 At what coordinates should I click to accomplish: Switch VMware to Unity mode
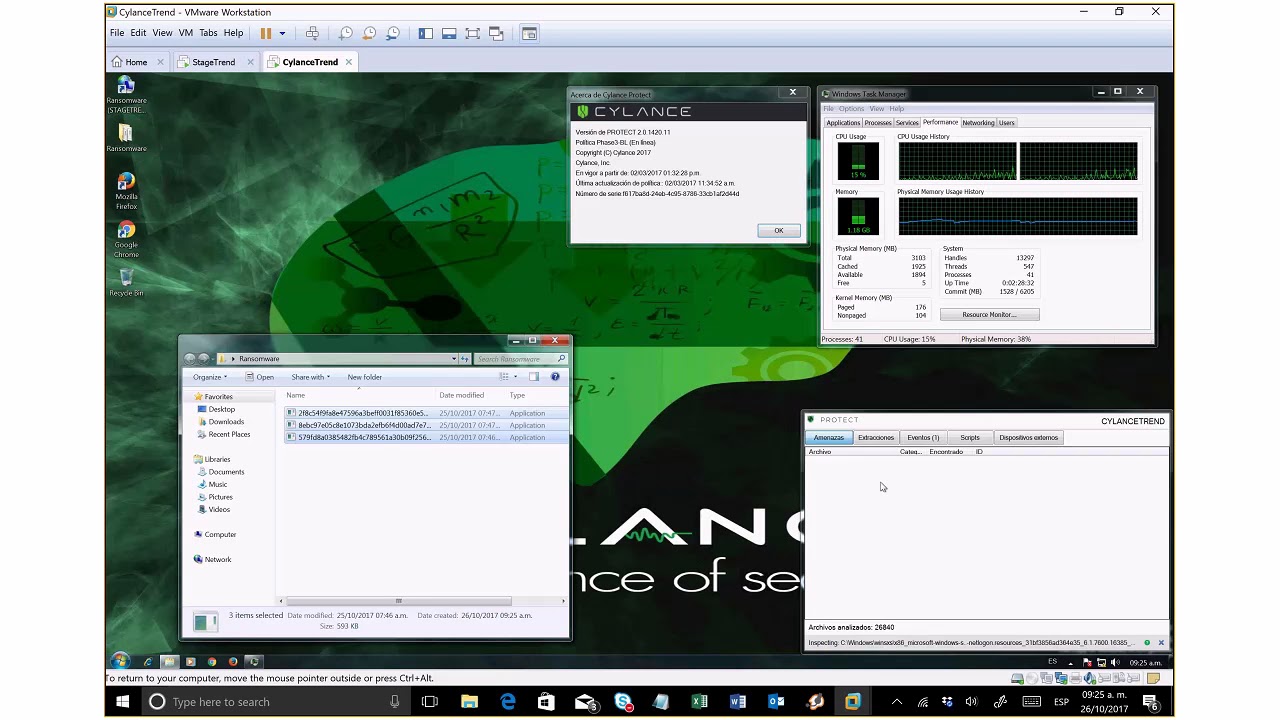point(496,33)
